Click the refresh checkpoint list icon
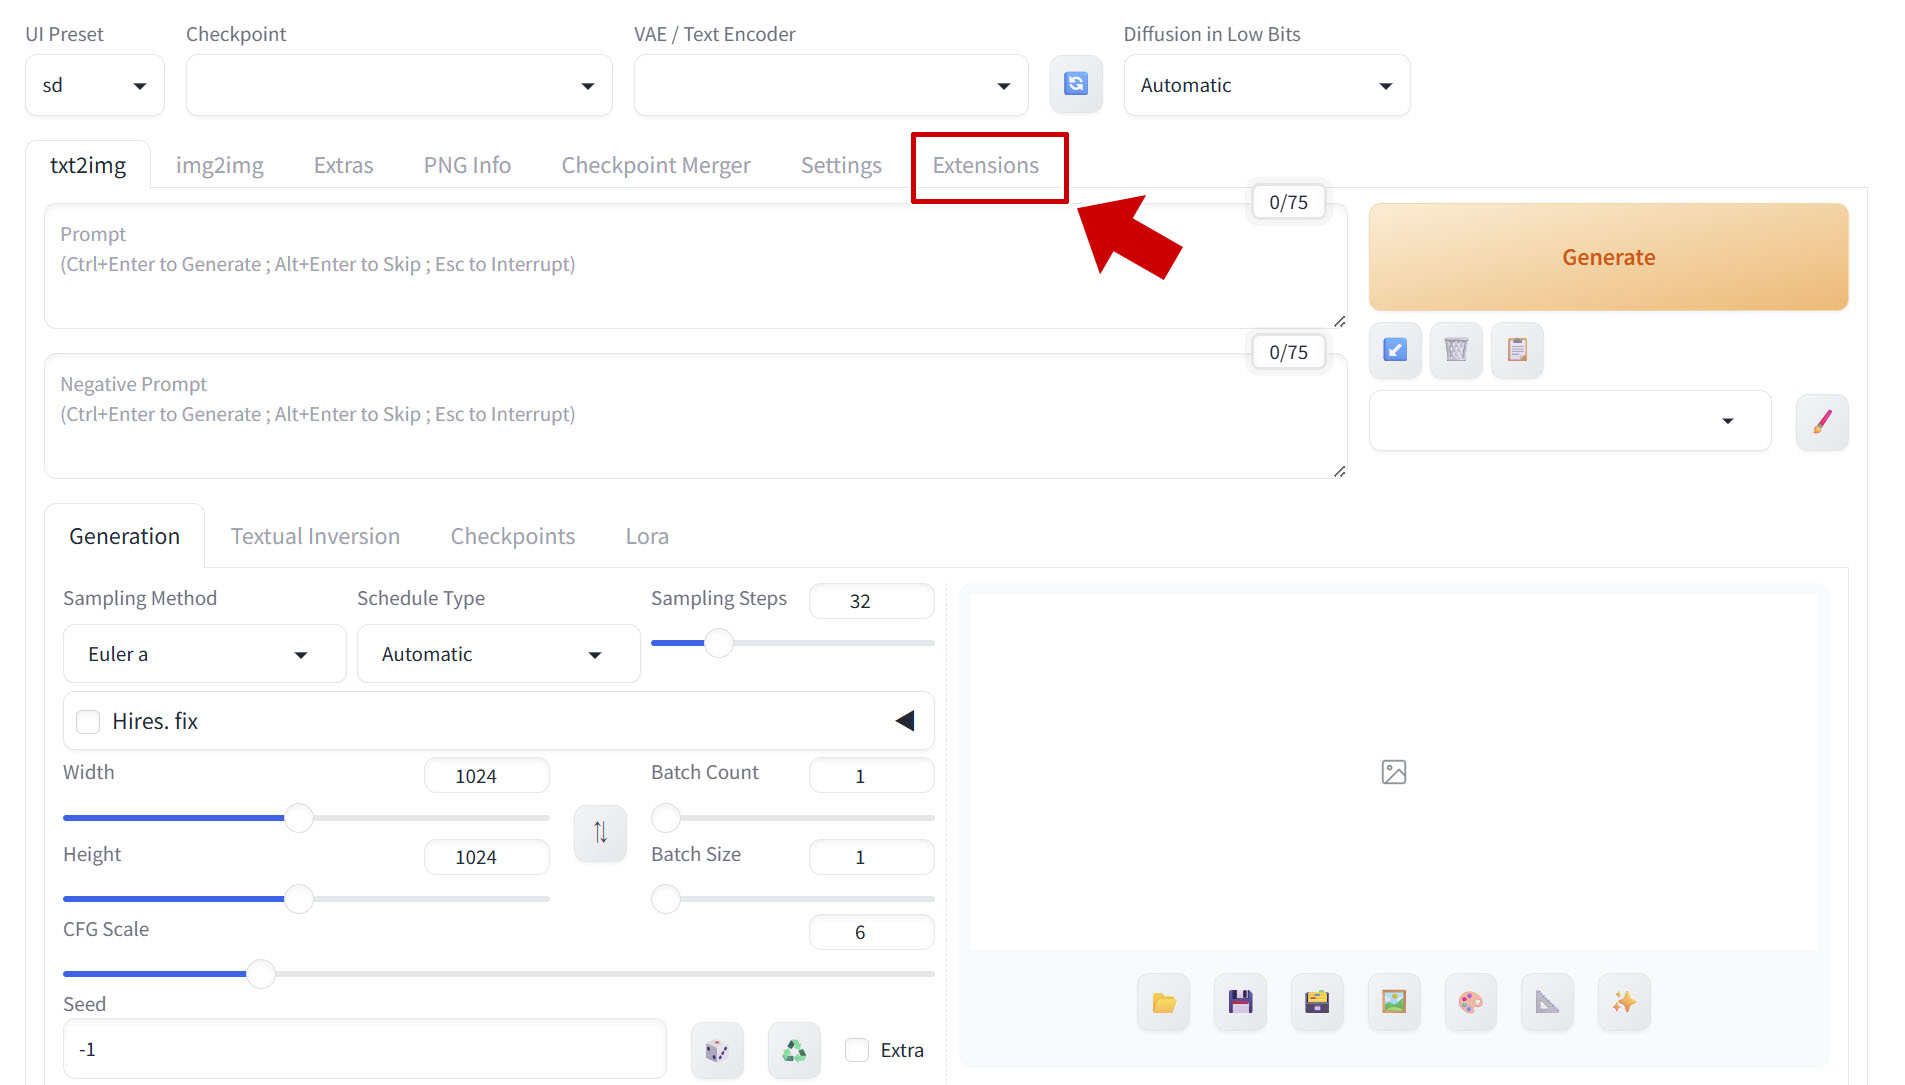The height and width of the screenshot is (1085, 1905). pos(1076,84)
